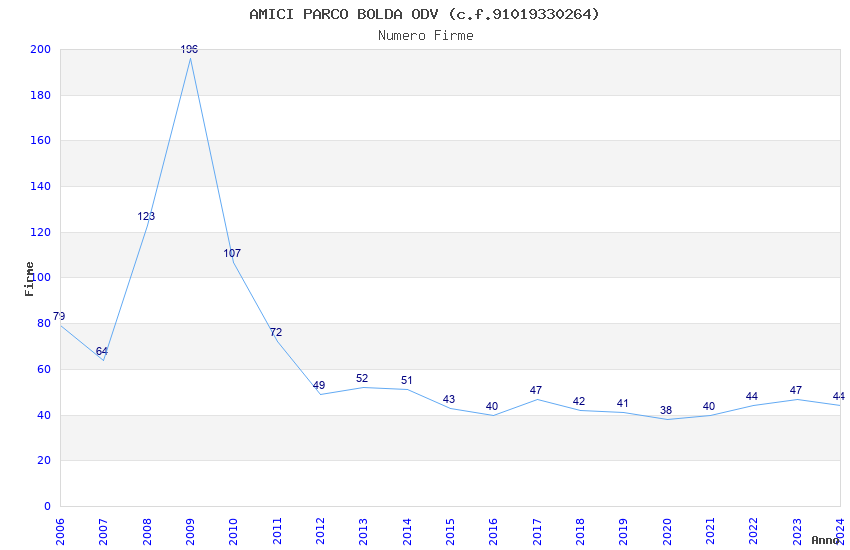Click data label 49 for 2012
Screen dimensions: 850x550
pos(319,385)
